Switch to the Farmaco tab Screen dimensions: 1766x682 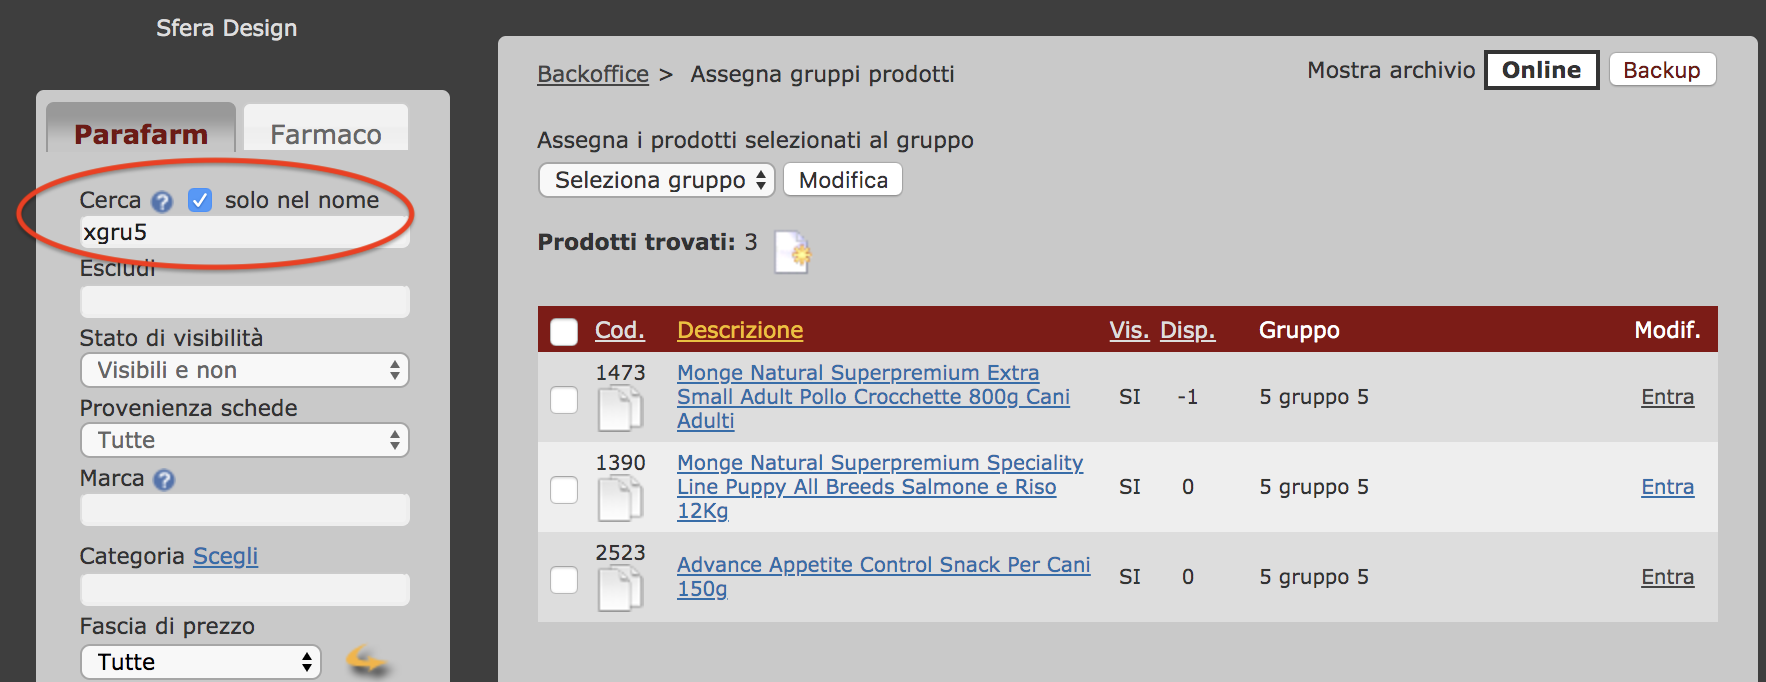[326, 134]
